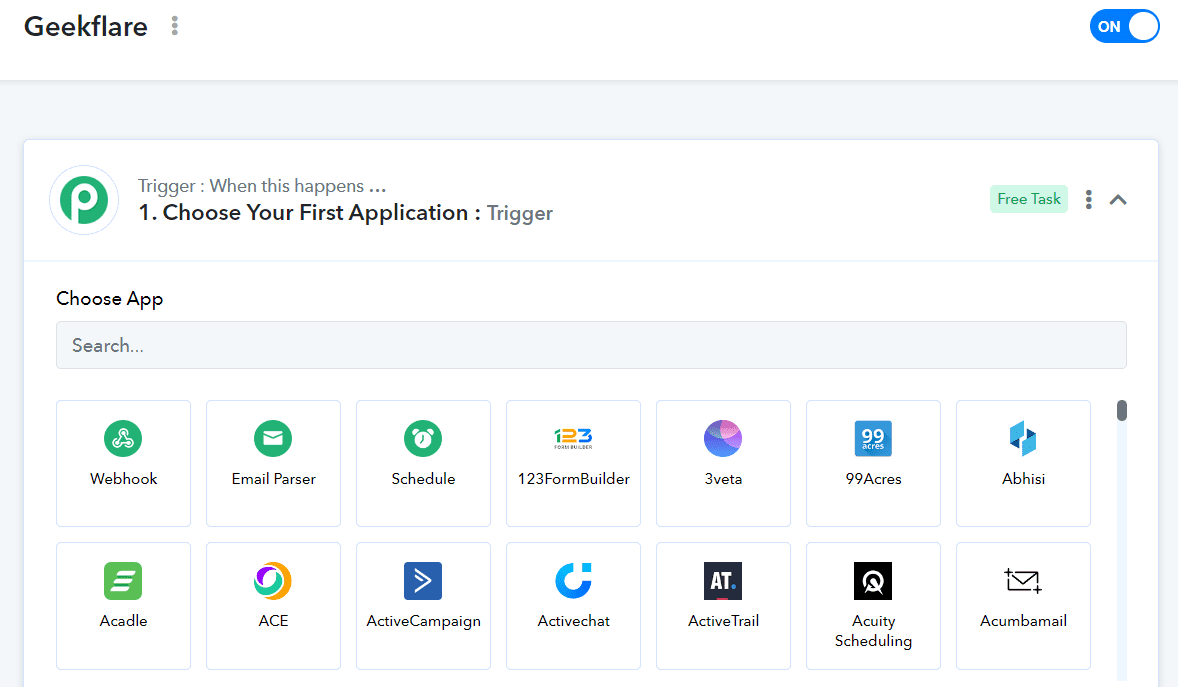Click the Choose App heading
This screenshot has width=1178, height=687.
pos(110,298)
